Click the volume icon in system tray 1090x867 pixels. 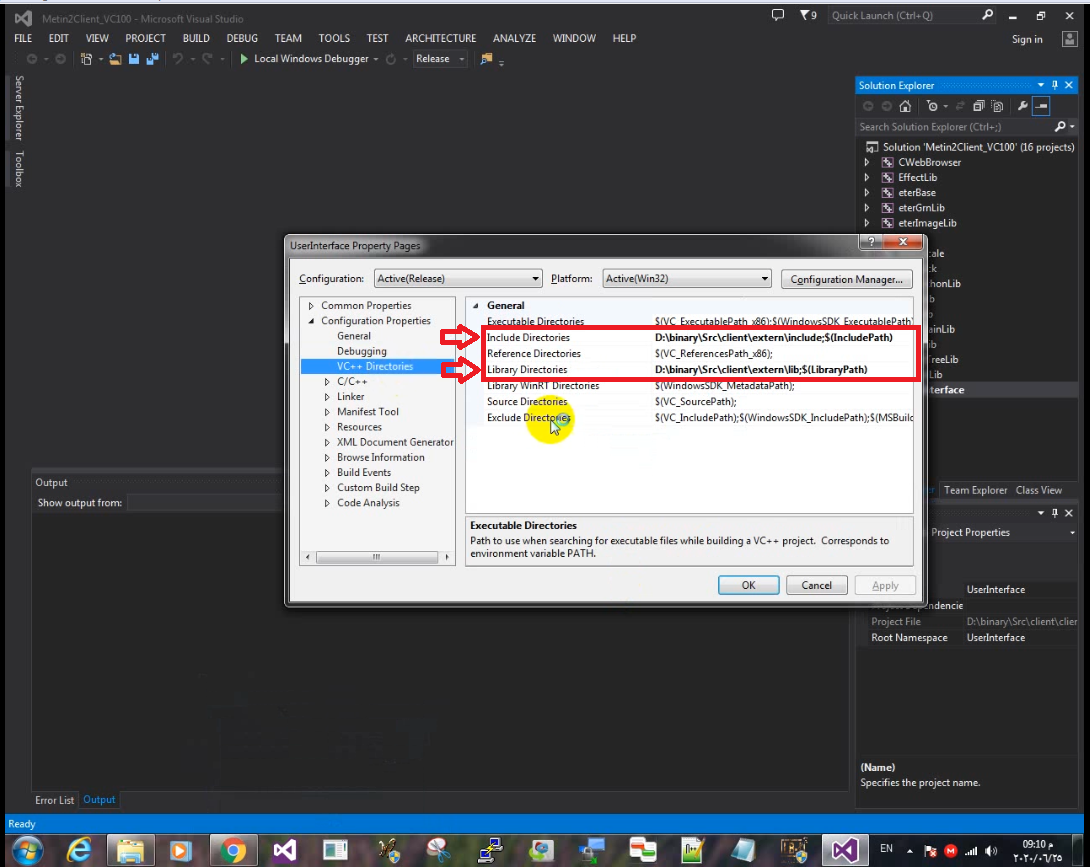pyautogui.click(x=991, y=851)
